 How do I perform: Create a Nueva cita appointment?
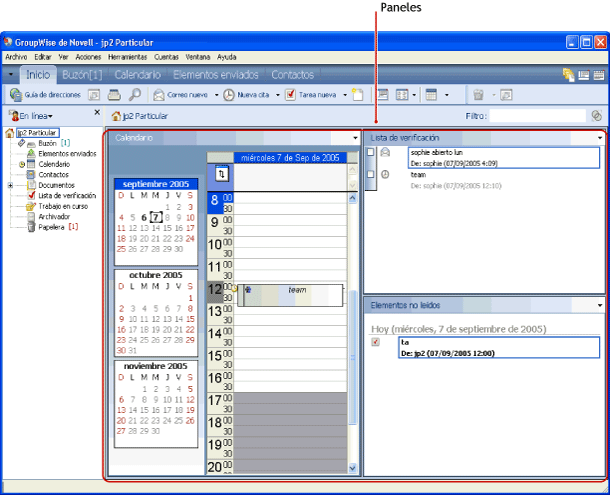pos(246,95)
